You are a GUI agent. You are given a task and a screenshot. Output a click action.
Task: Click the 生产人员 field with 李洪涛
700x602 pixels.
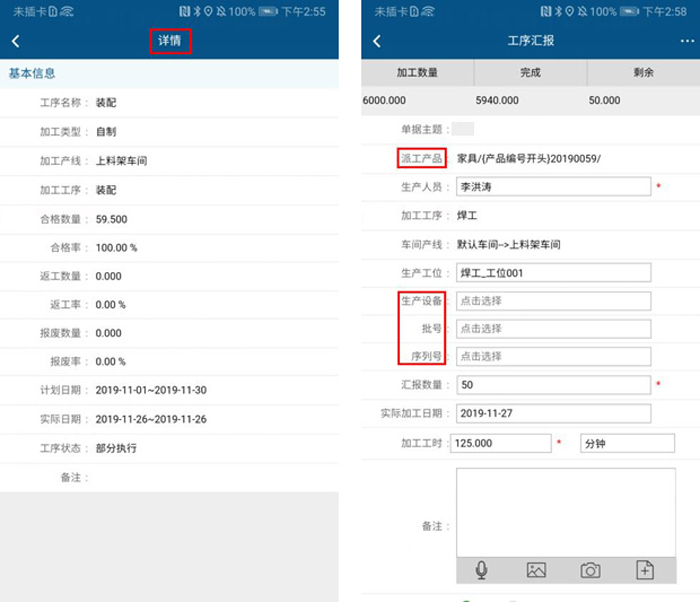tap(553, 187)
